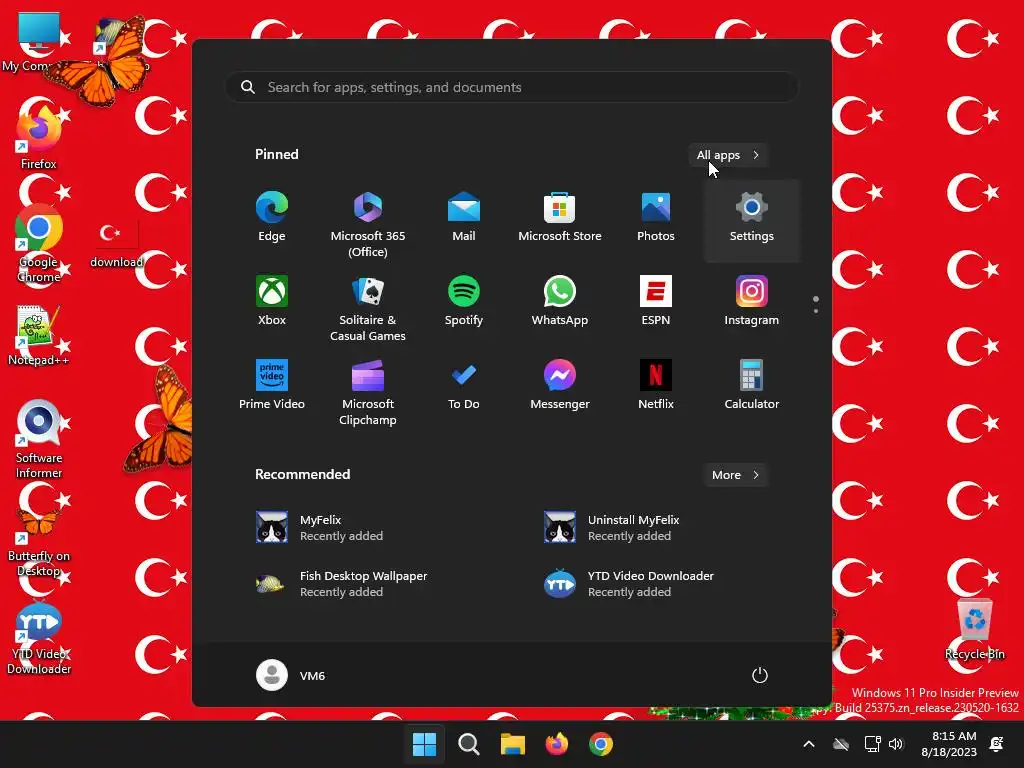Launch the To Do app

[x=464, y=387]
